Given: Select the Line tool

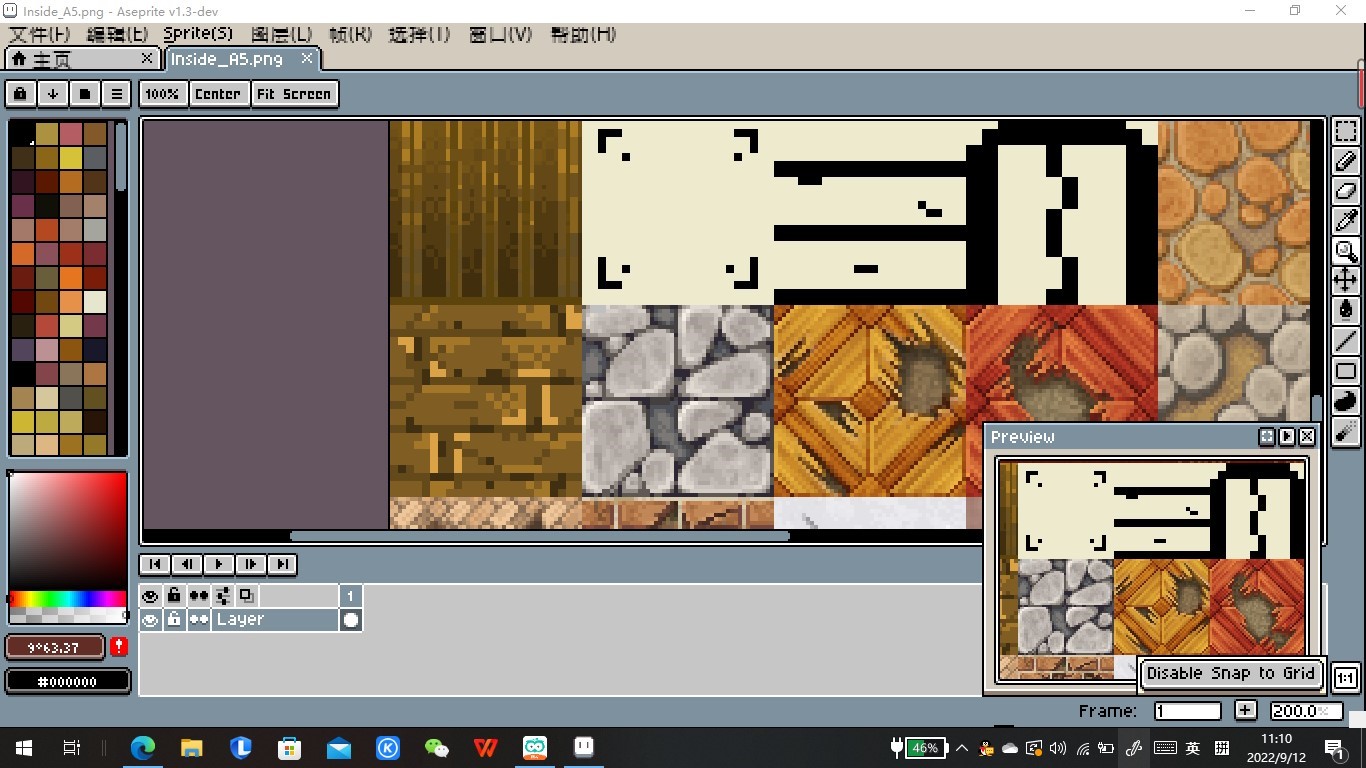Looking at the screenshot, I should (x=1346, y=341).
